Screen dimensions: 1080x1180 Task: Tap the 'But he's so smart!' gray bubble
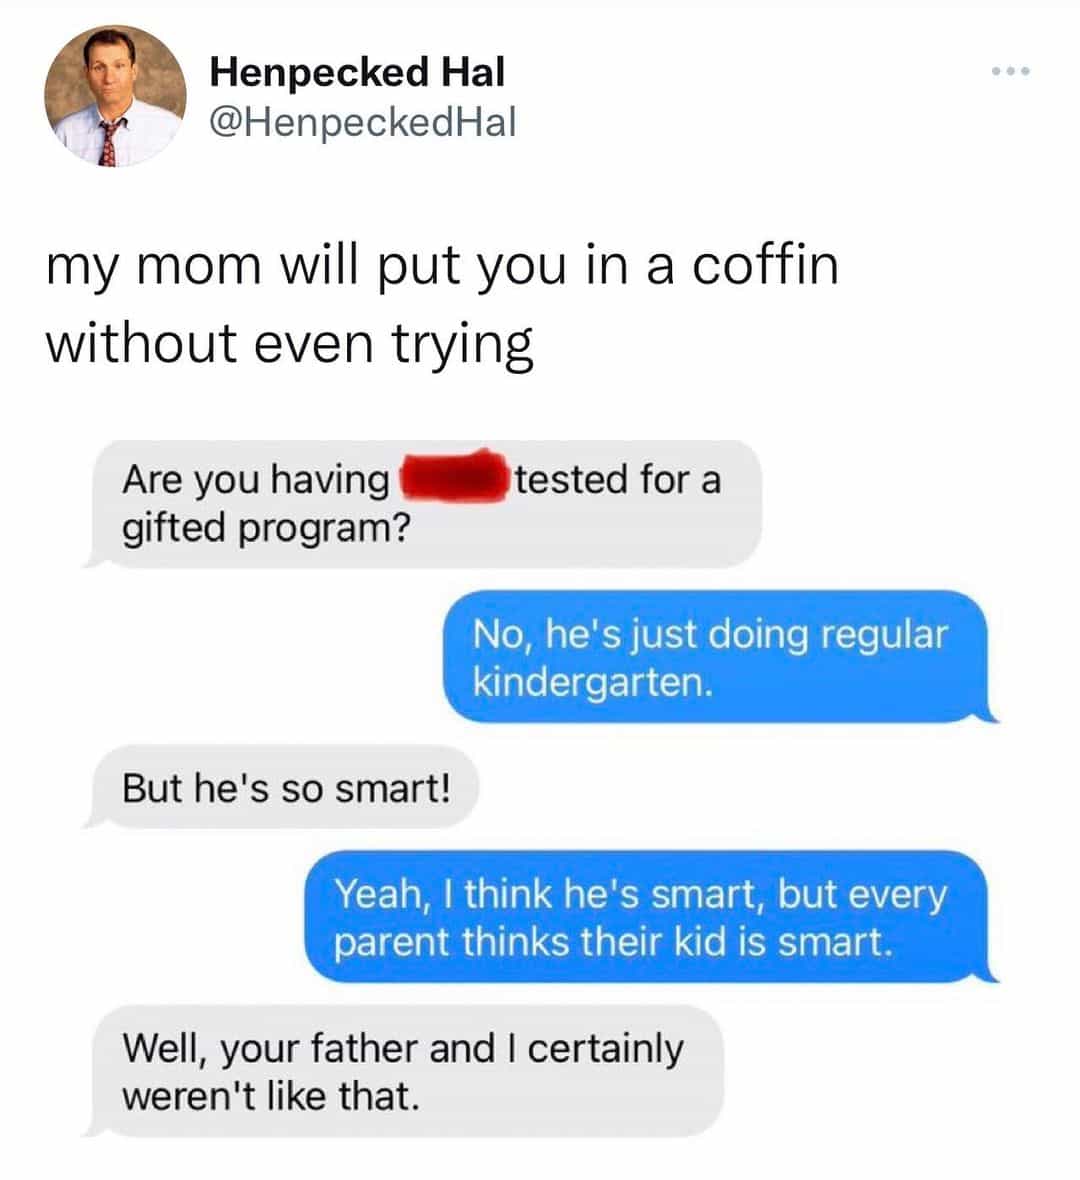[284, 788]
